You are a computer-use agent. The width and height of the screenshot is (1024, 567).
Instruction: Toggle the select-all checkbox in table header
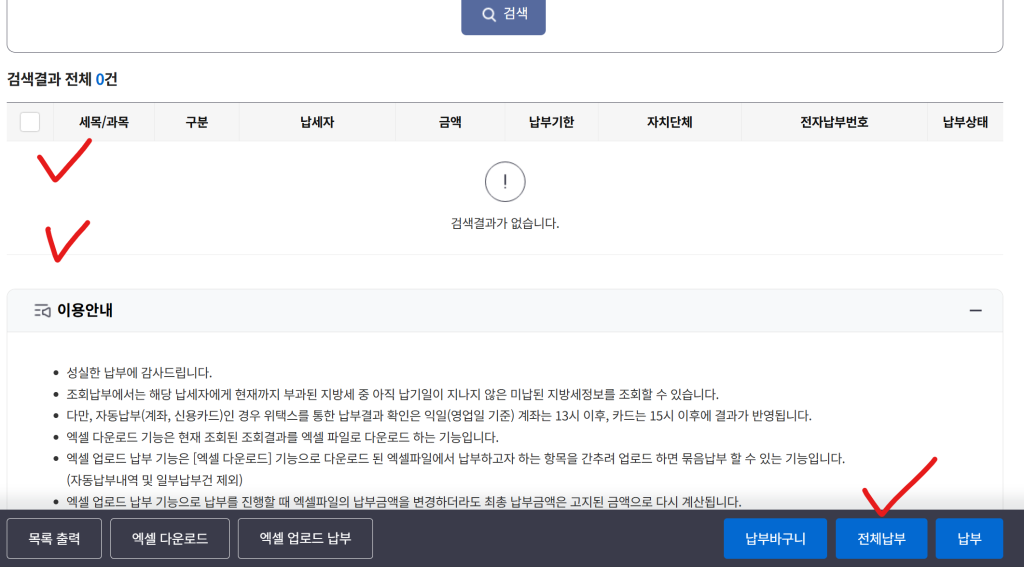(30, 122)
